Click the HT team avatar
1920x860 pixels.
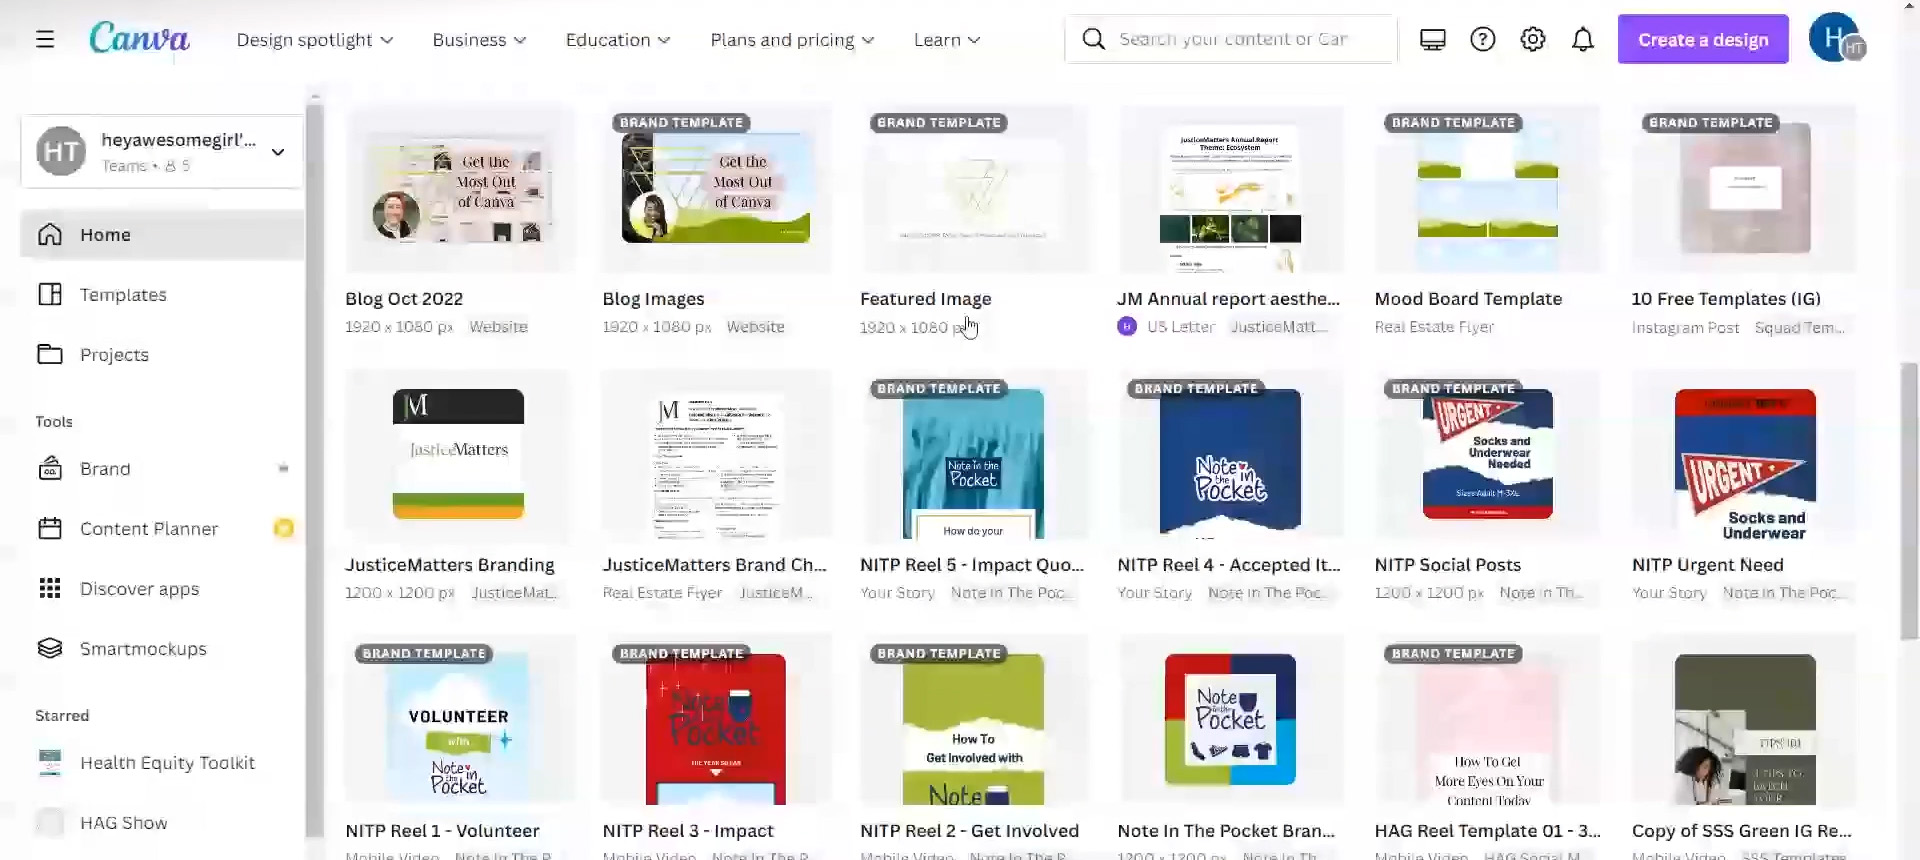tap(61, 151)
